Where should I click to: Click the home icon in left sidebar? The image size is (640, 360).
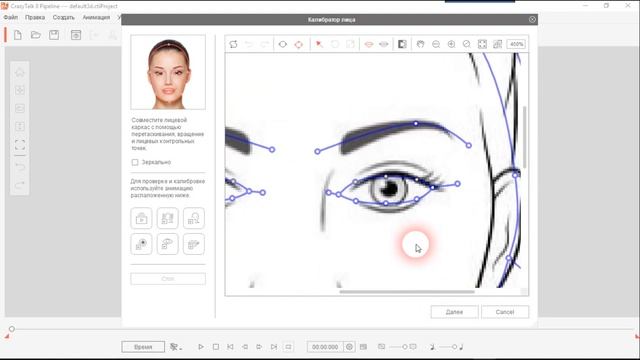click(20, 73)
